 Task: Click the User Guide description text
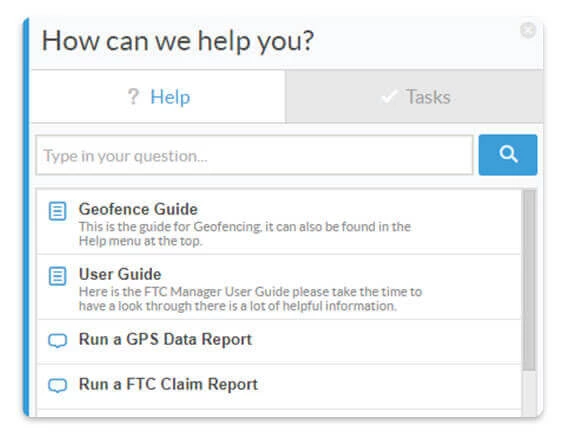(x=250, y=299)
